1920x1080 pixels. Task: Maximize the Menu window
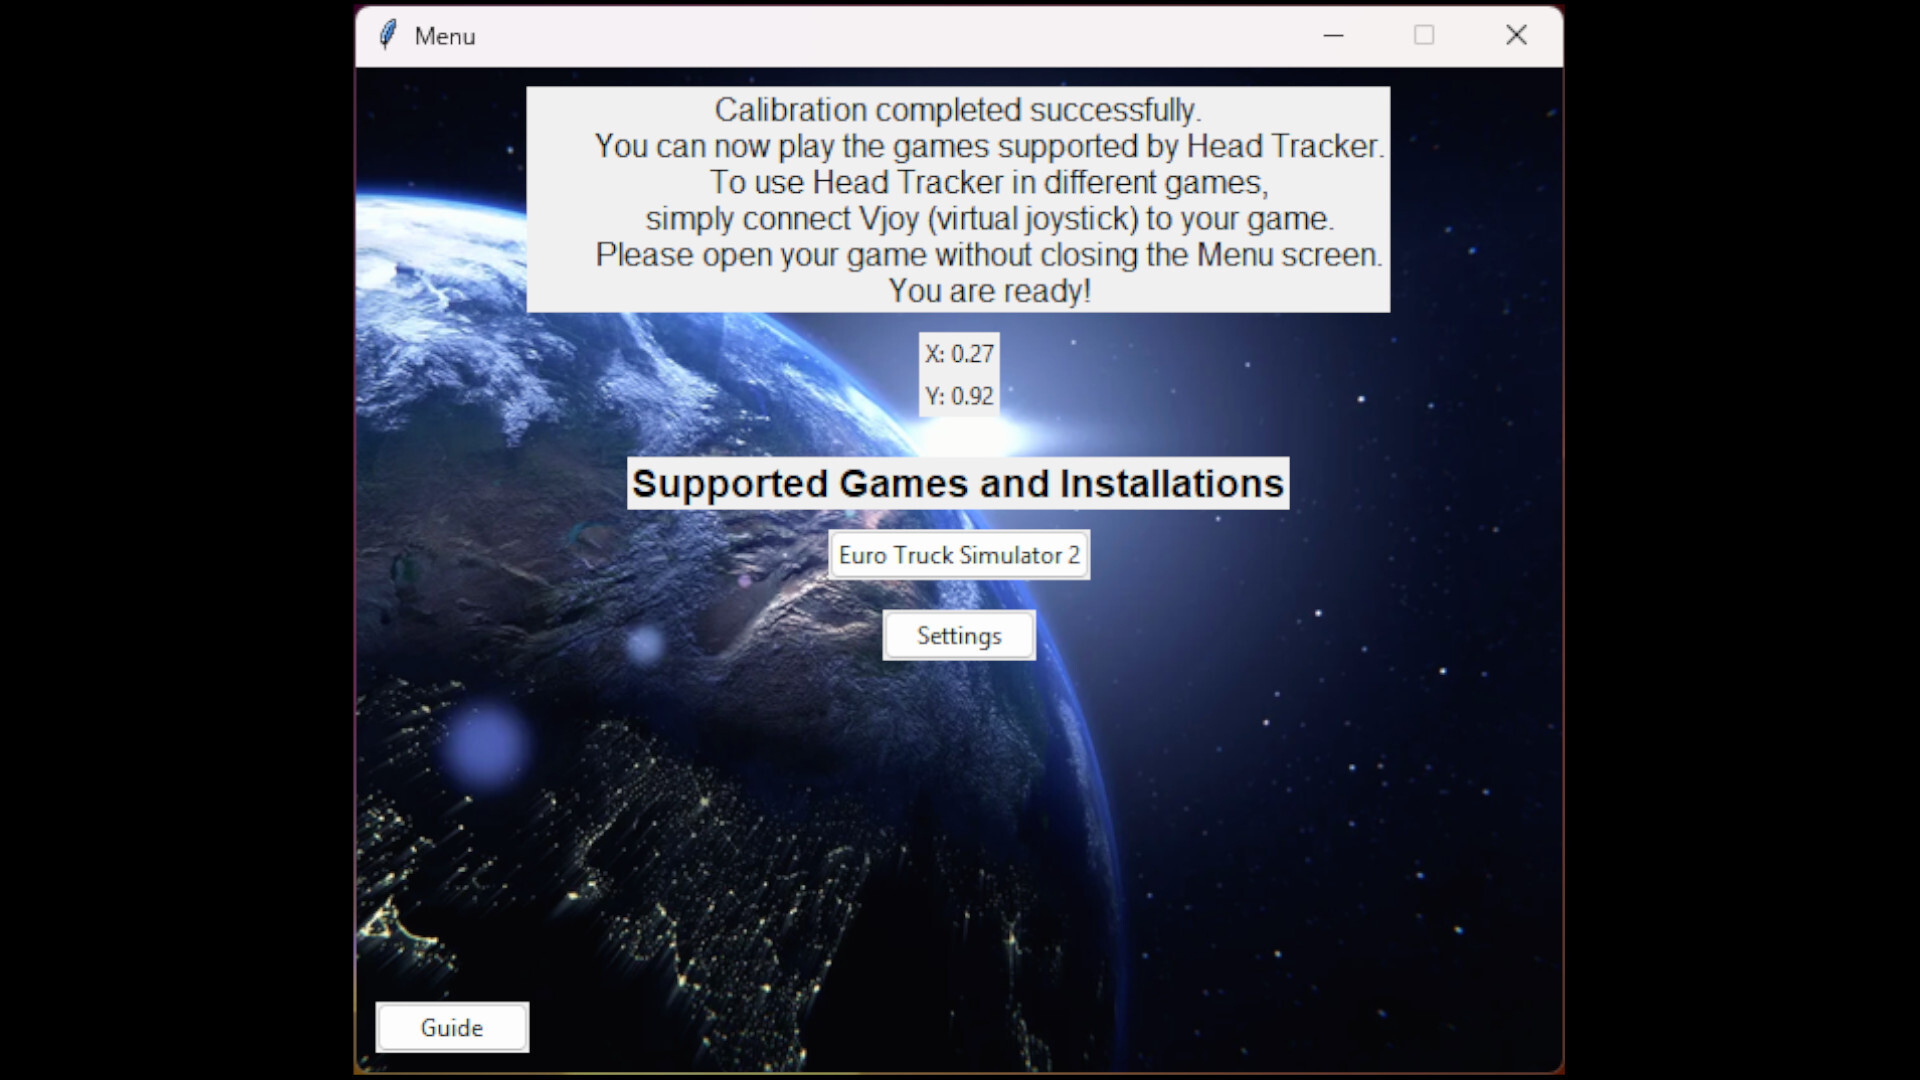[1424, 35]
